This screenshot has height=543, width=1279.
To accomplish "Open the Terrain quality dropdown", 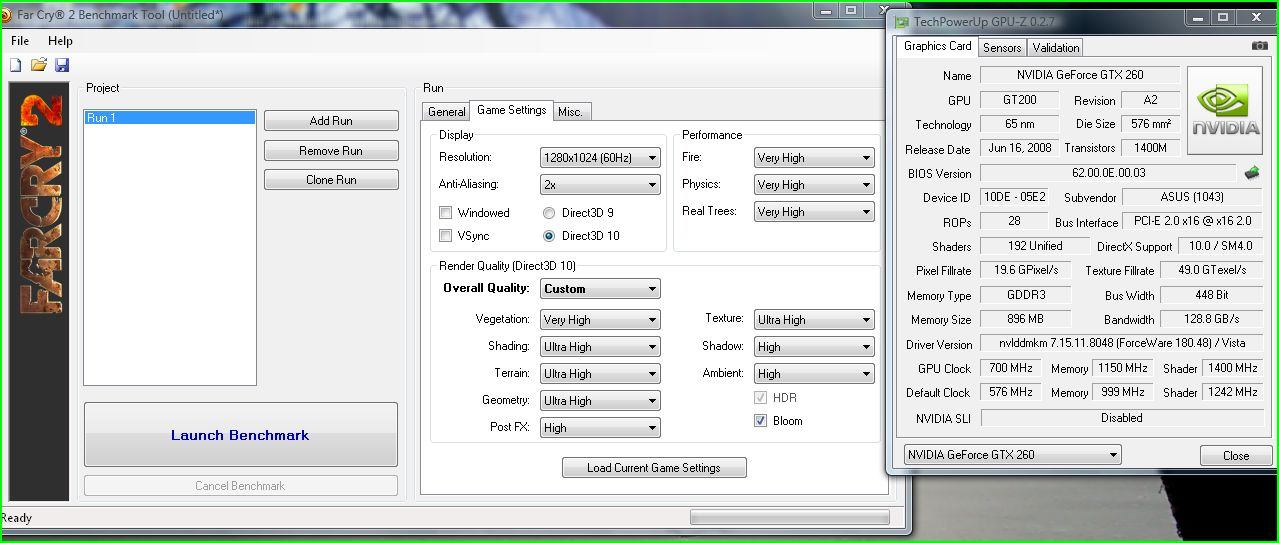I will point(600,374).
